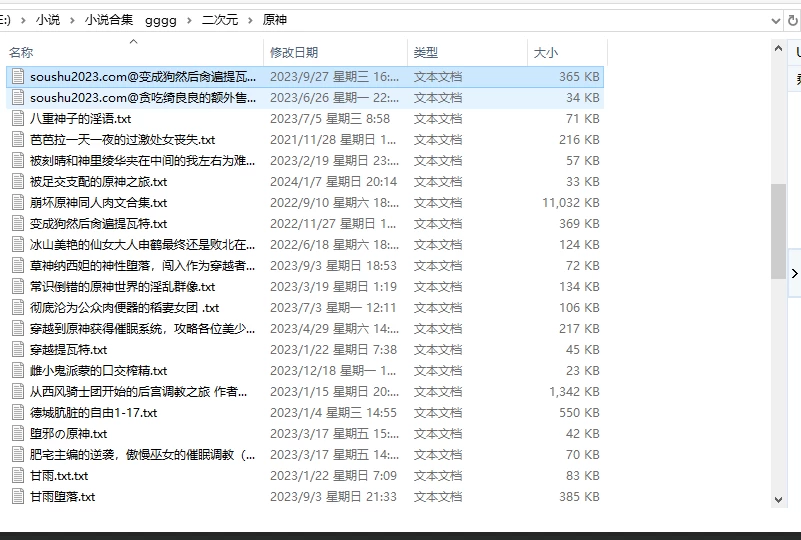Navigate to 二次元 in the address bar

[220, 20]
